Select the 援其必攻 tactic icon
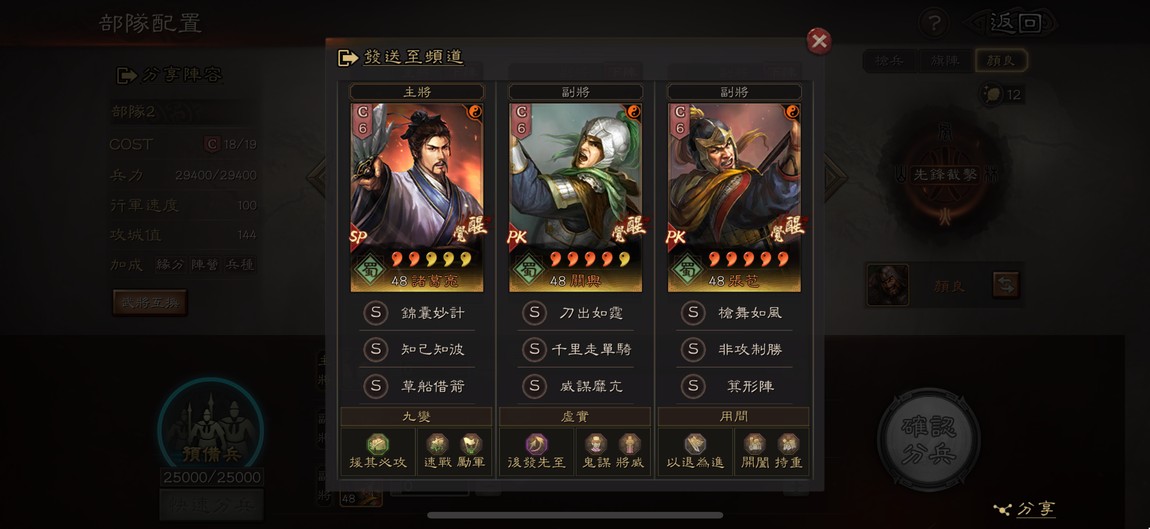The image size is (1150, 529). point(377,445)
